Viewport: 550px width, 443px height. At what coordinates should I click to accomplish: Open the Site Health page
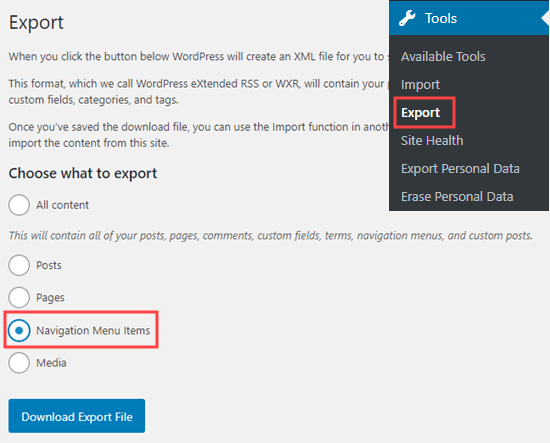(x=432, y=141)
